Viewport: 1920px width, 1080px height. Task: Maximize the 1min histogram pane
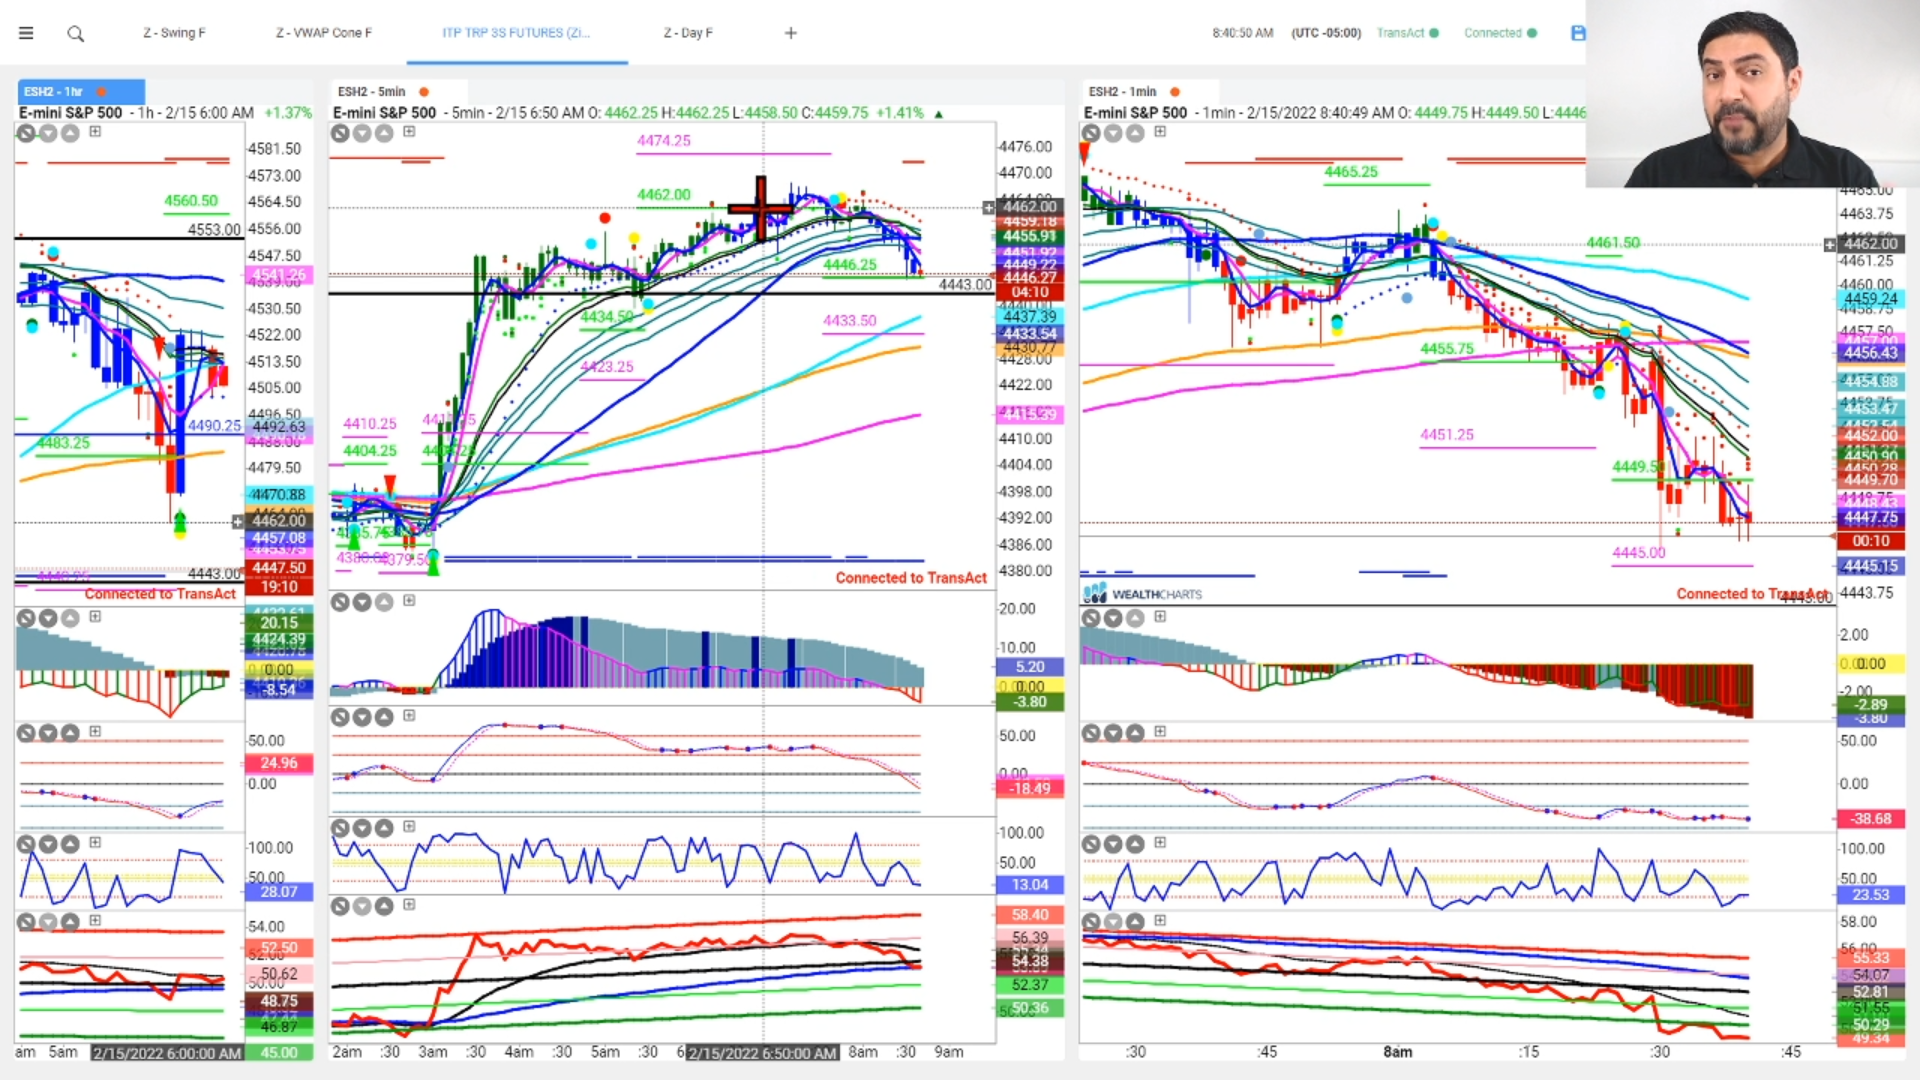1160,616
